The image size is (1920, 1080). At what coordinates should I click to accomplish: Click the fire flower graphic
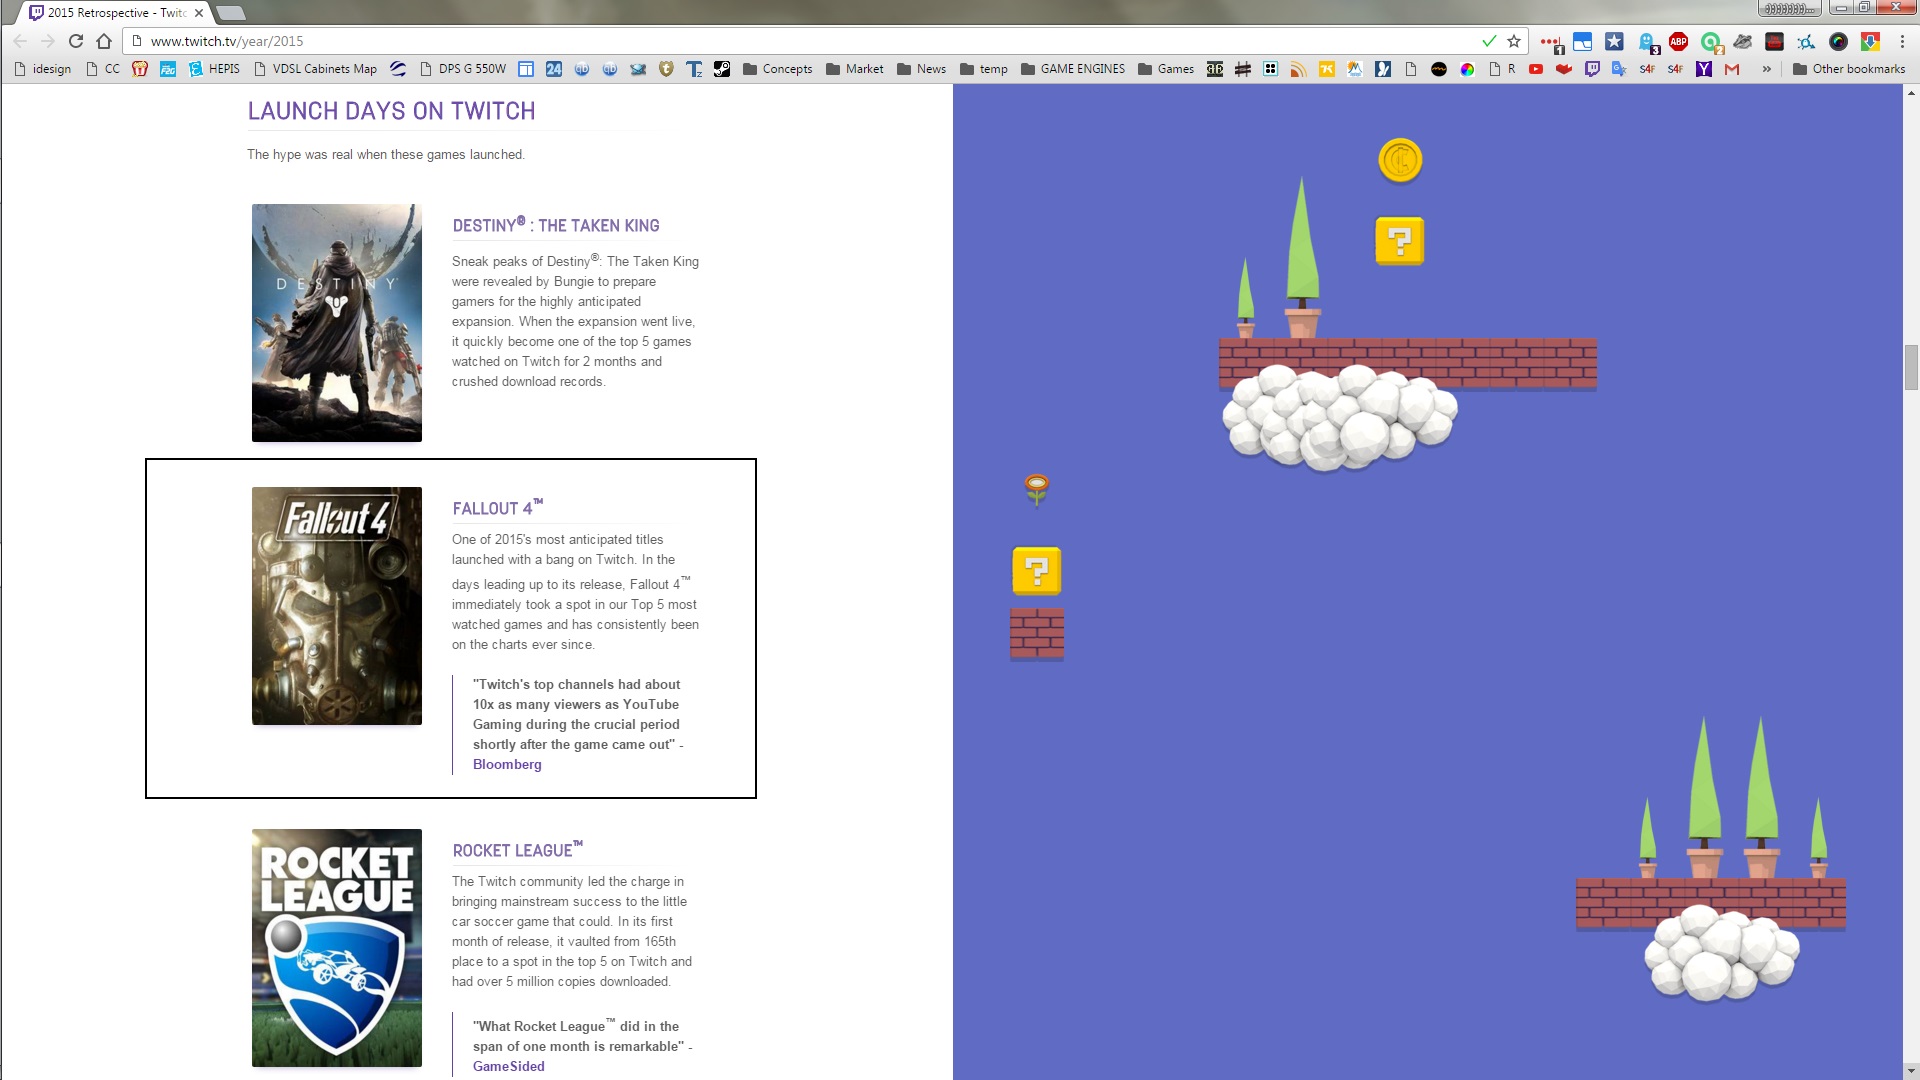[x=1037, y=489]
